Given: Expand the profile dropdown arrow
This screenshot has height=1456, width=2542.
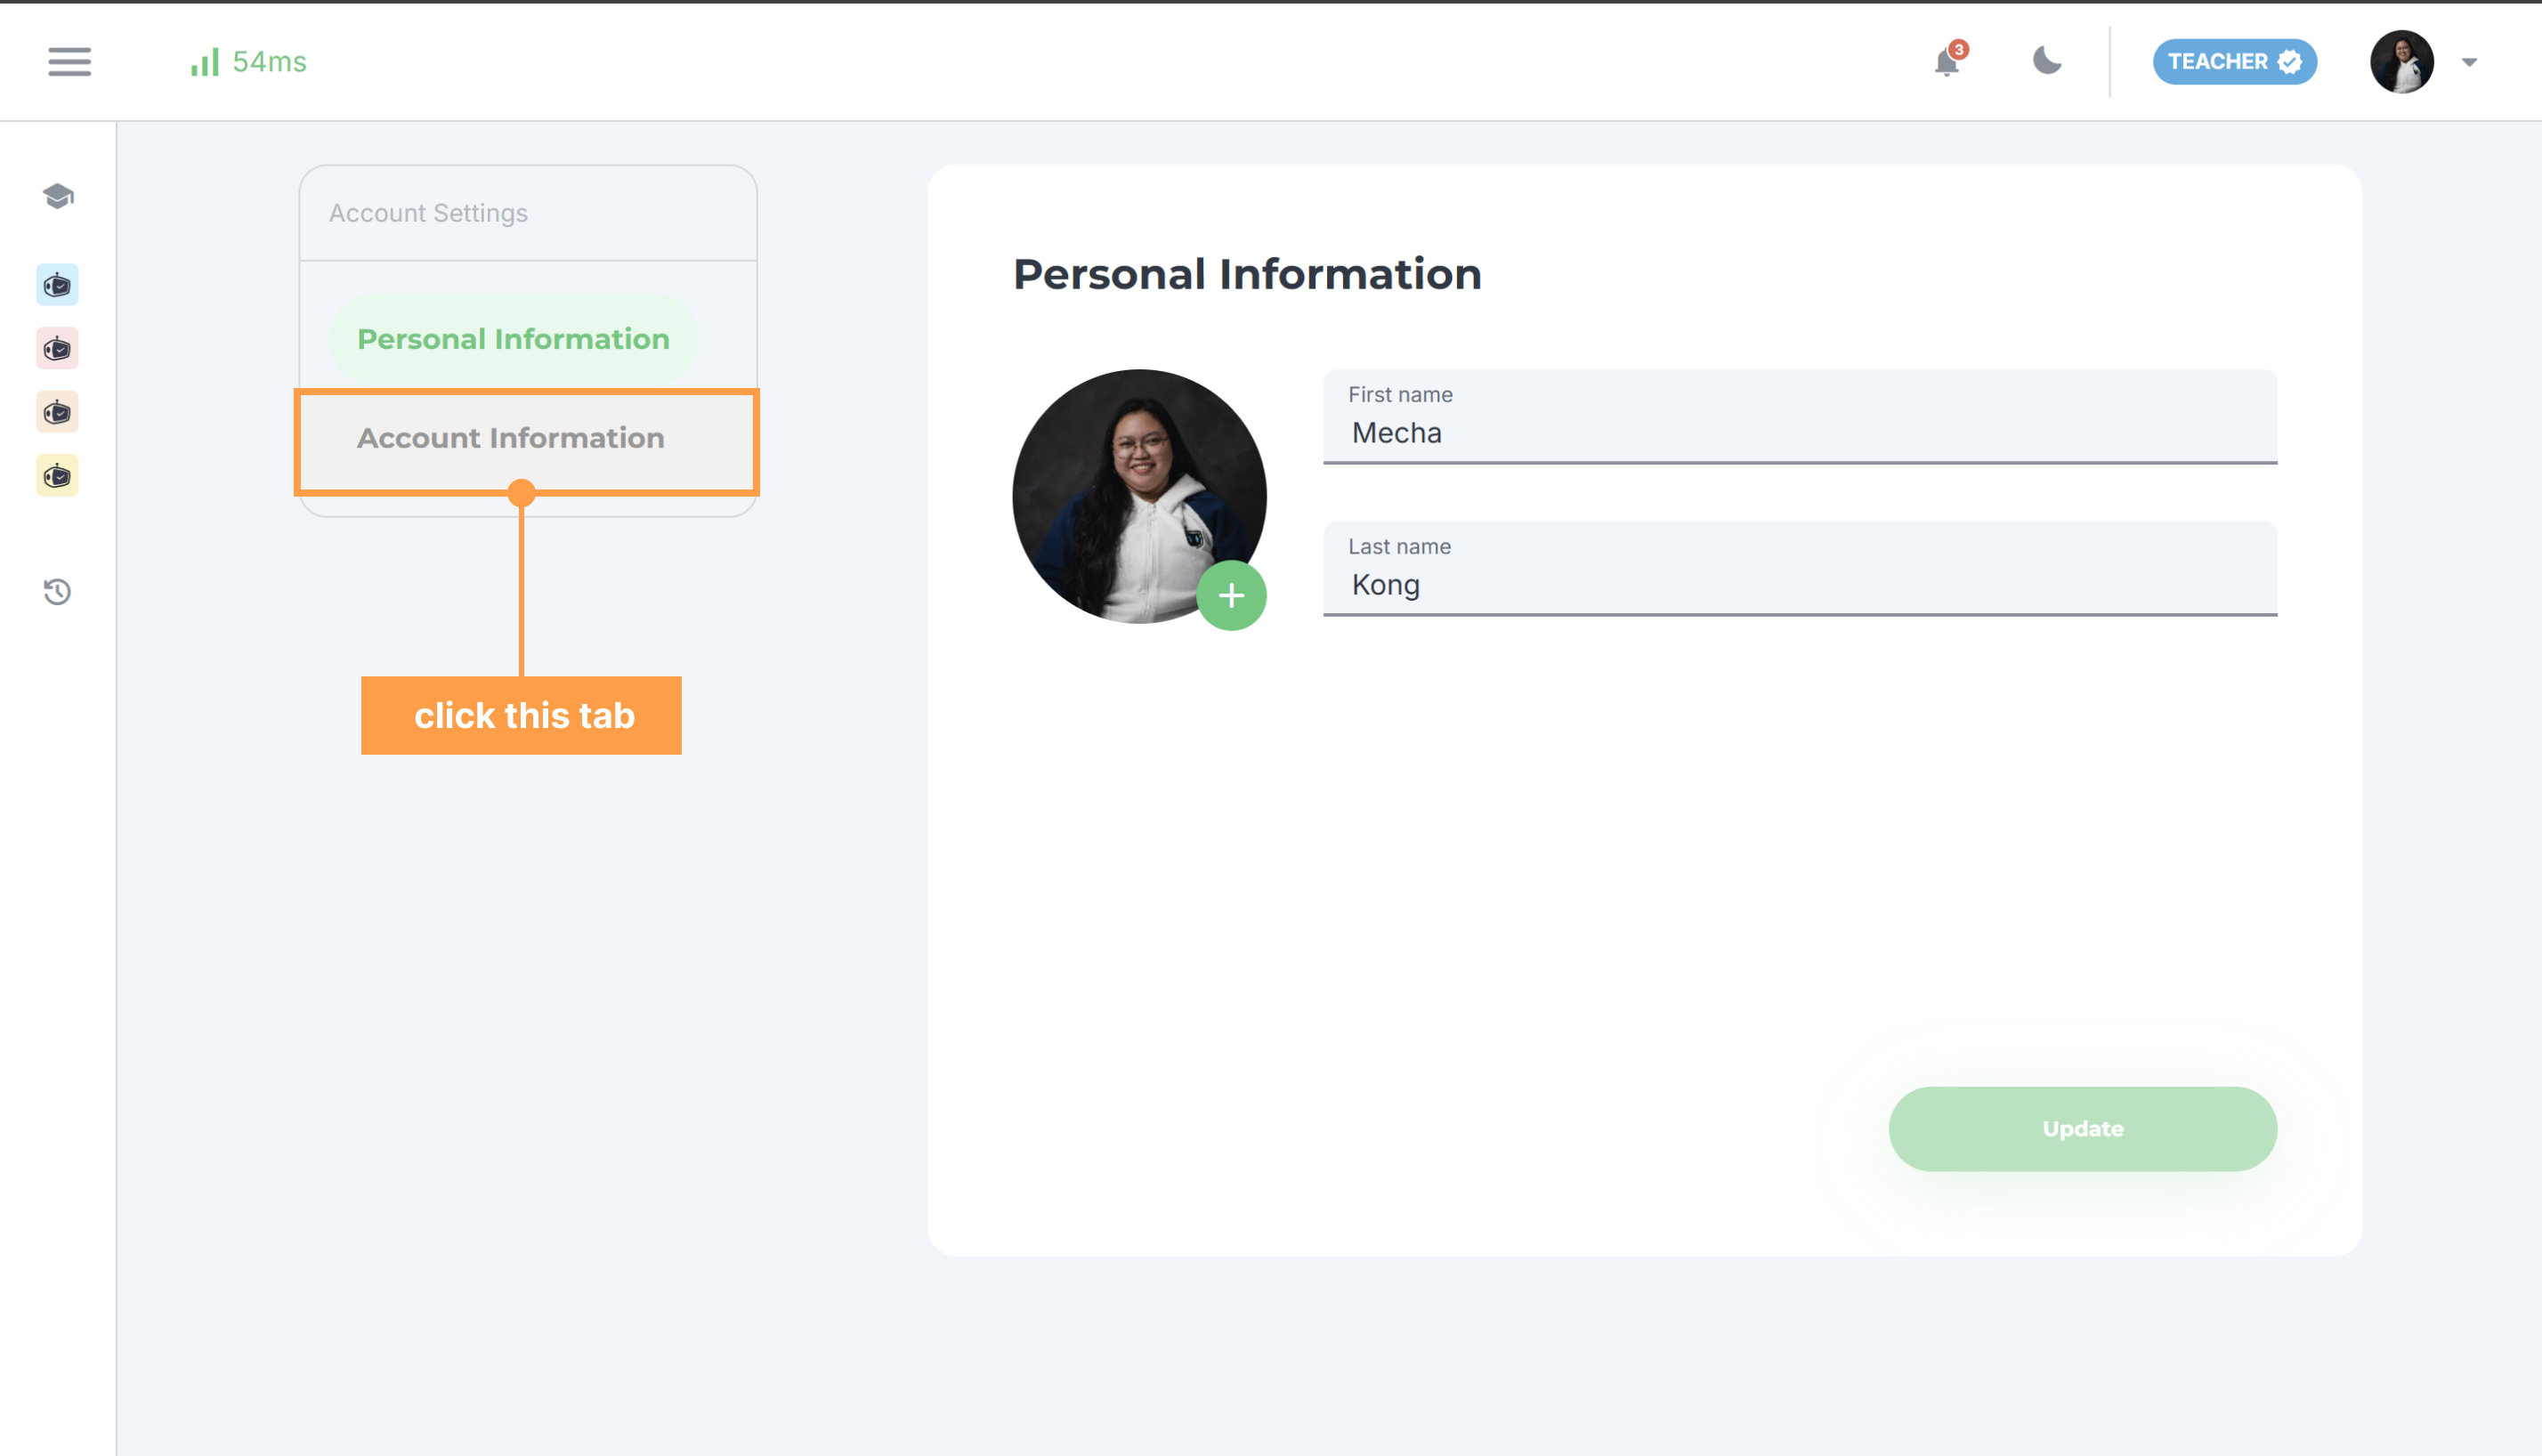Looking at the screenshot, I should 2469,62.
